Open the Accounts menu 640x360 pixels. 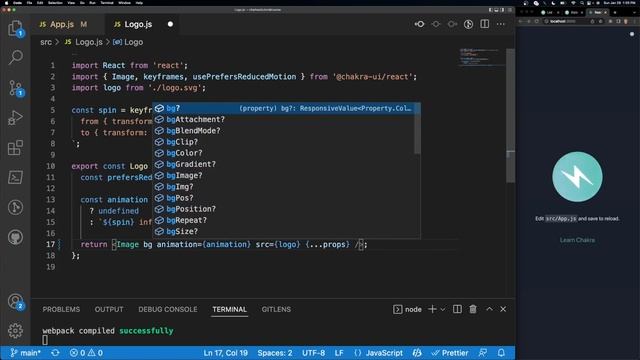click(16, 302)
